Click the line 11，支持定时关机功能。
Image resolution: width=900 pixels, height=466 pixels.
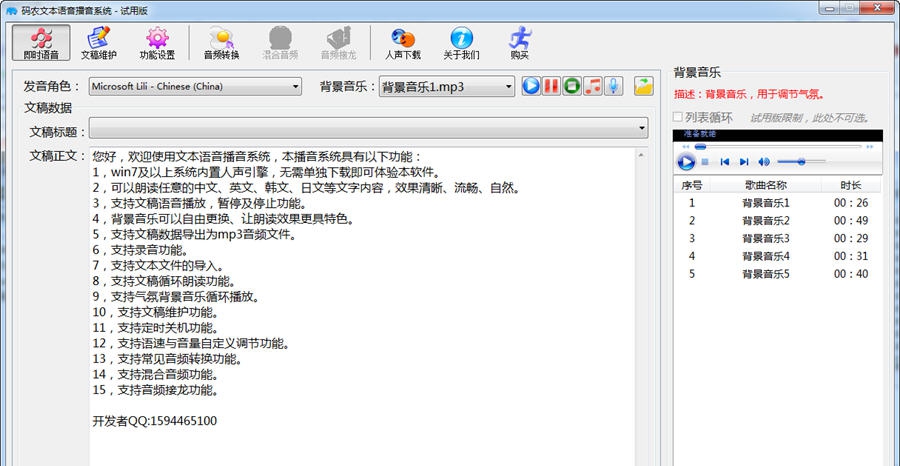point(155,328)
